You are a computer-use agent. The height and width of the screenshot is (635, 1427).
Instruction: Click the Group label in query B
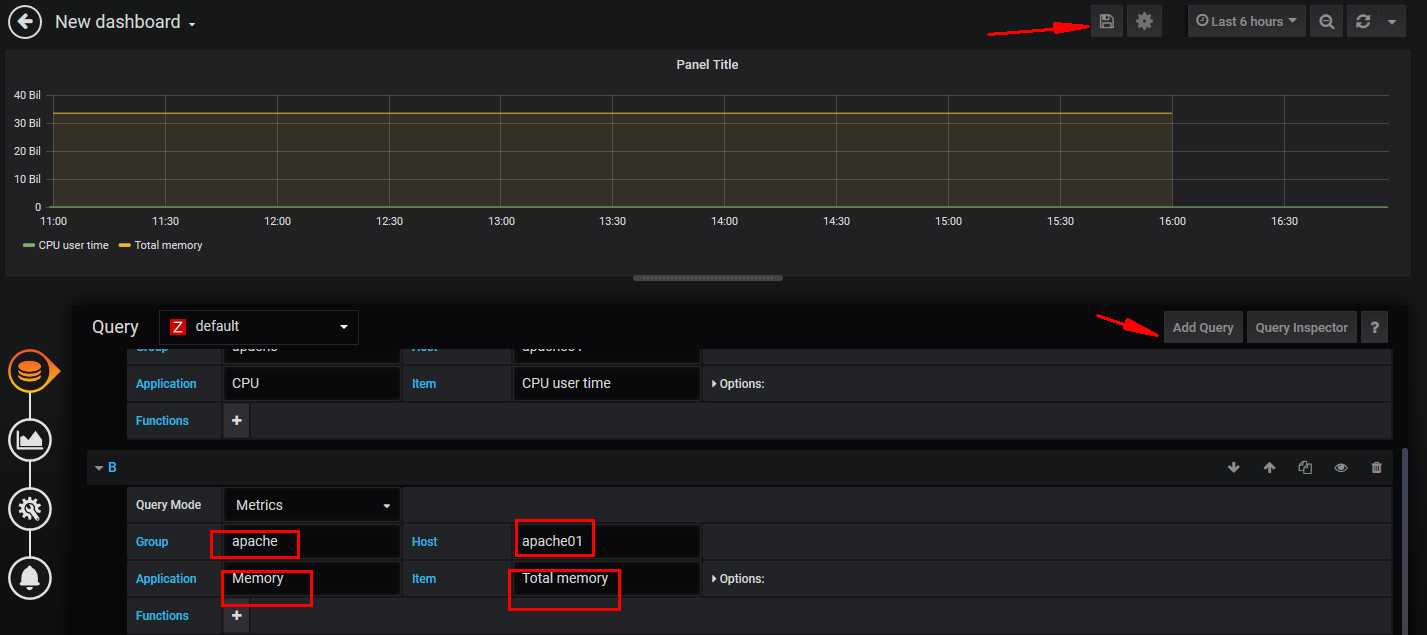[x=152, y=542]
